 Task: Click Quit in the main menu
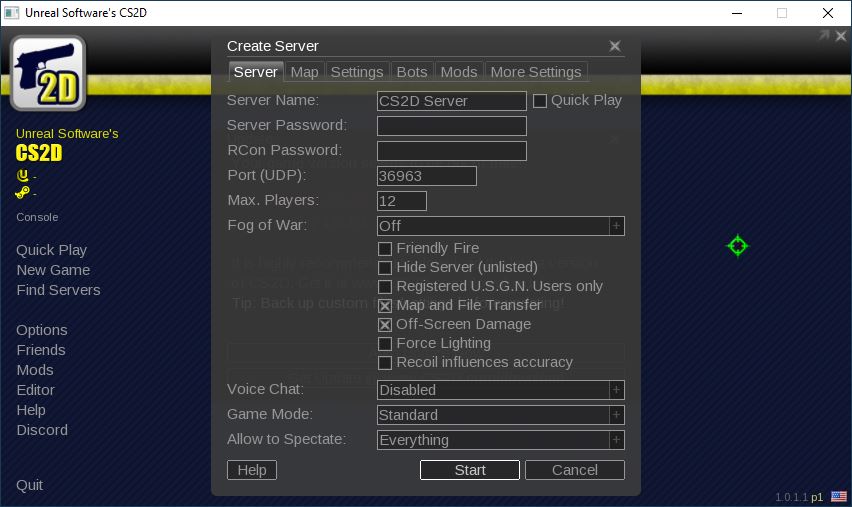tap(29, 485)
